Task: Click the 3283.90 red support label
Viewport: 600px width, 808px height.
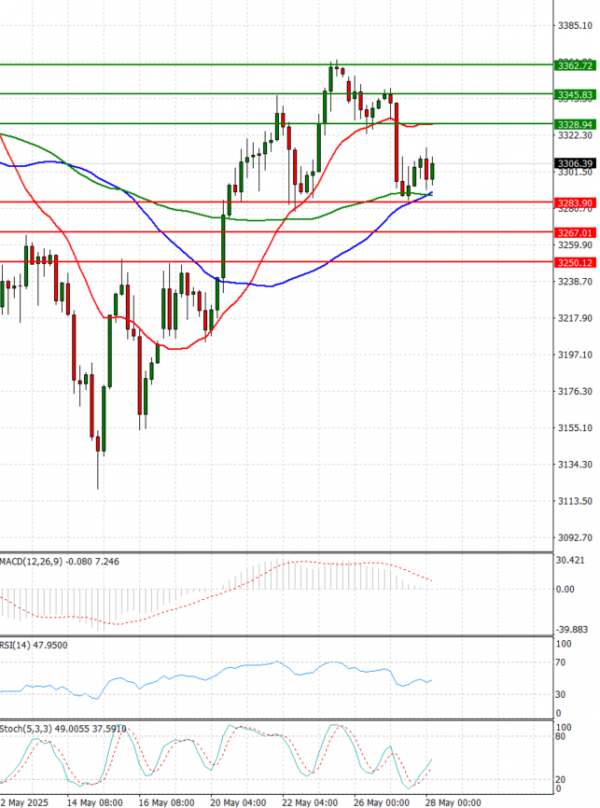Action: [x=575, y=203]
